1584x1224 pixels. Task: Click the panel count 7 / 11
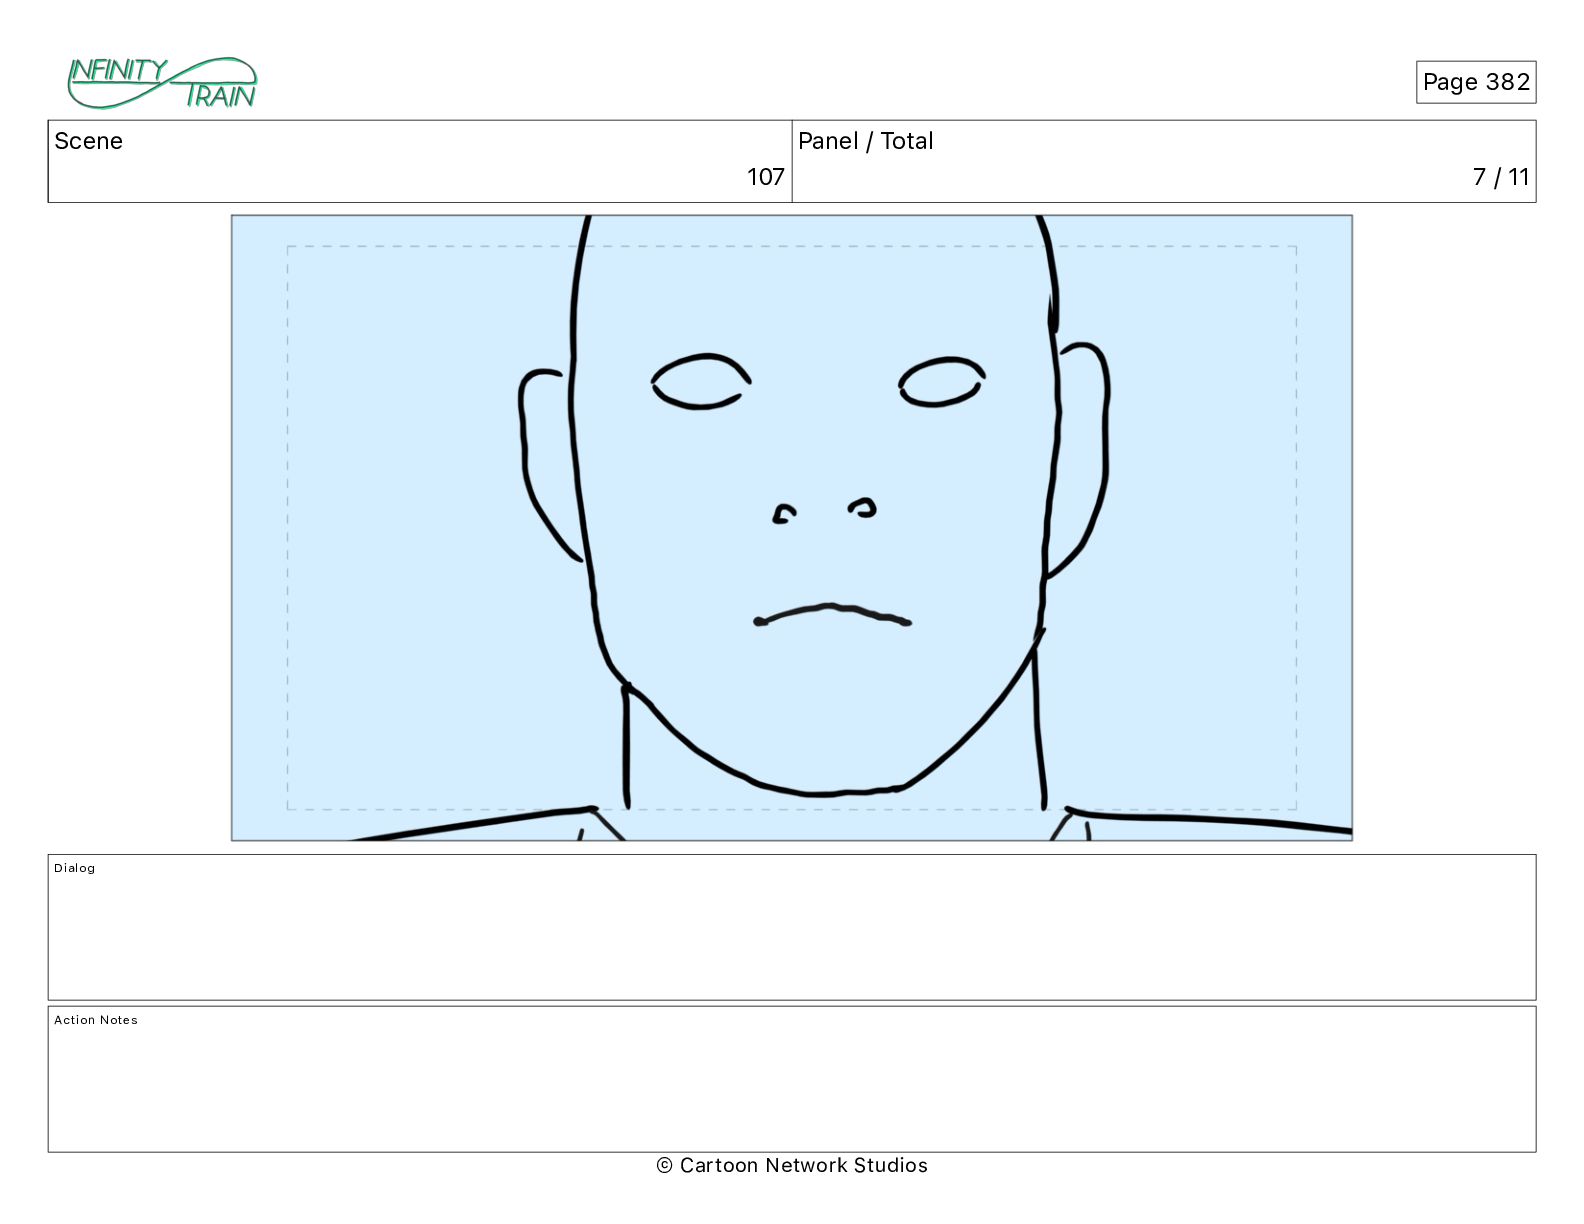click(1501, 177)
